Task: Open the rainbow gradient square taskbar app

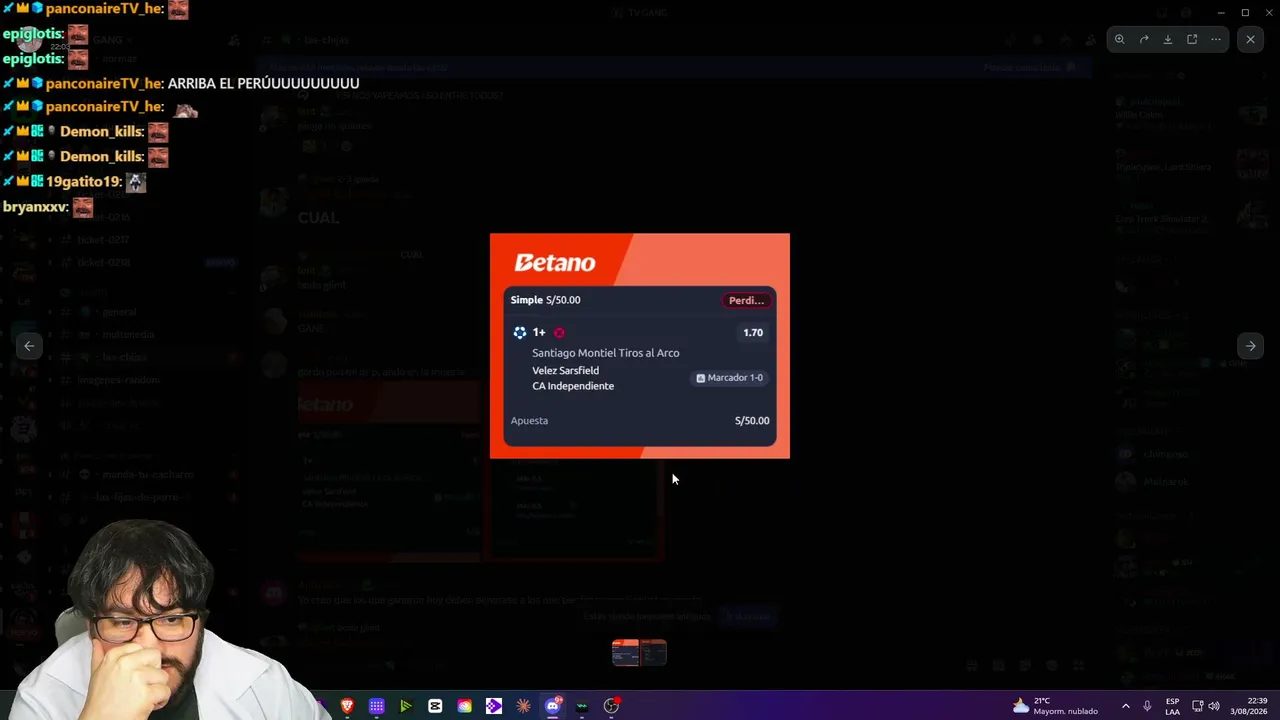Action: [464, 706]
